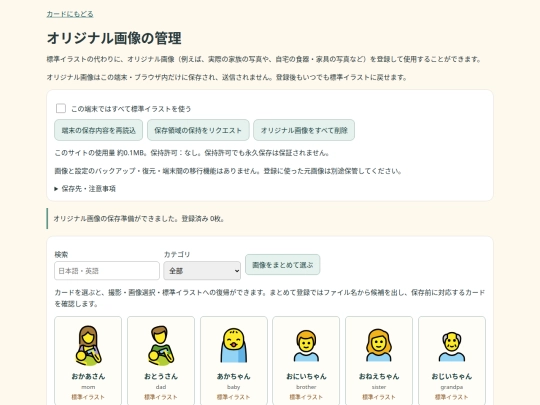Click the カードにもどる link

pyautogui.click(x=70, y=14)
